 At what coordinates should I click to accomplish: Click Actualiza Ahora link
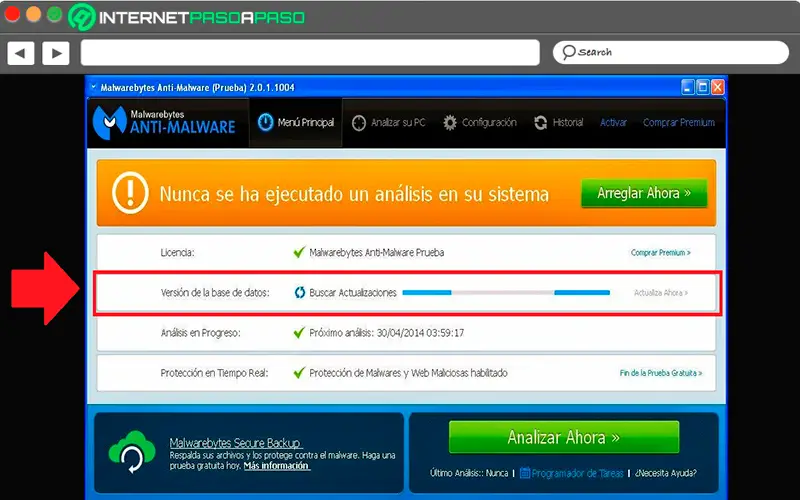click(661, 293)
